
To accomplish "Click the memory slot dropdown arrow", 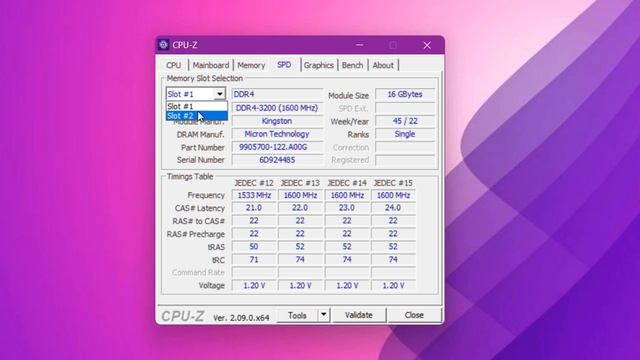I will pos(220,94).
